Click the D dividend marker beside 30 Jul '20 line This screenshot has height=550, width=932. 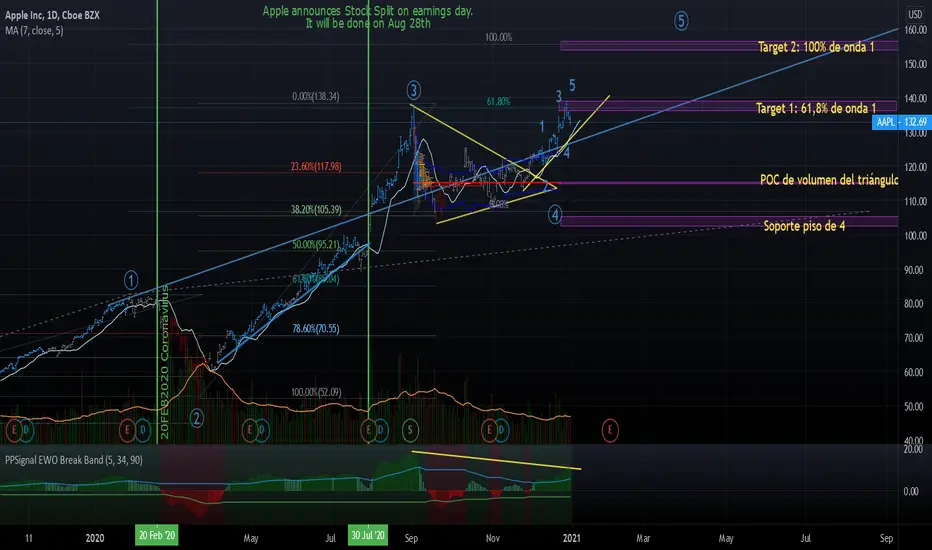pos(381,430)
